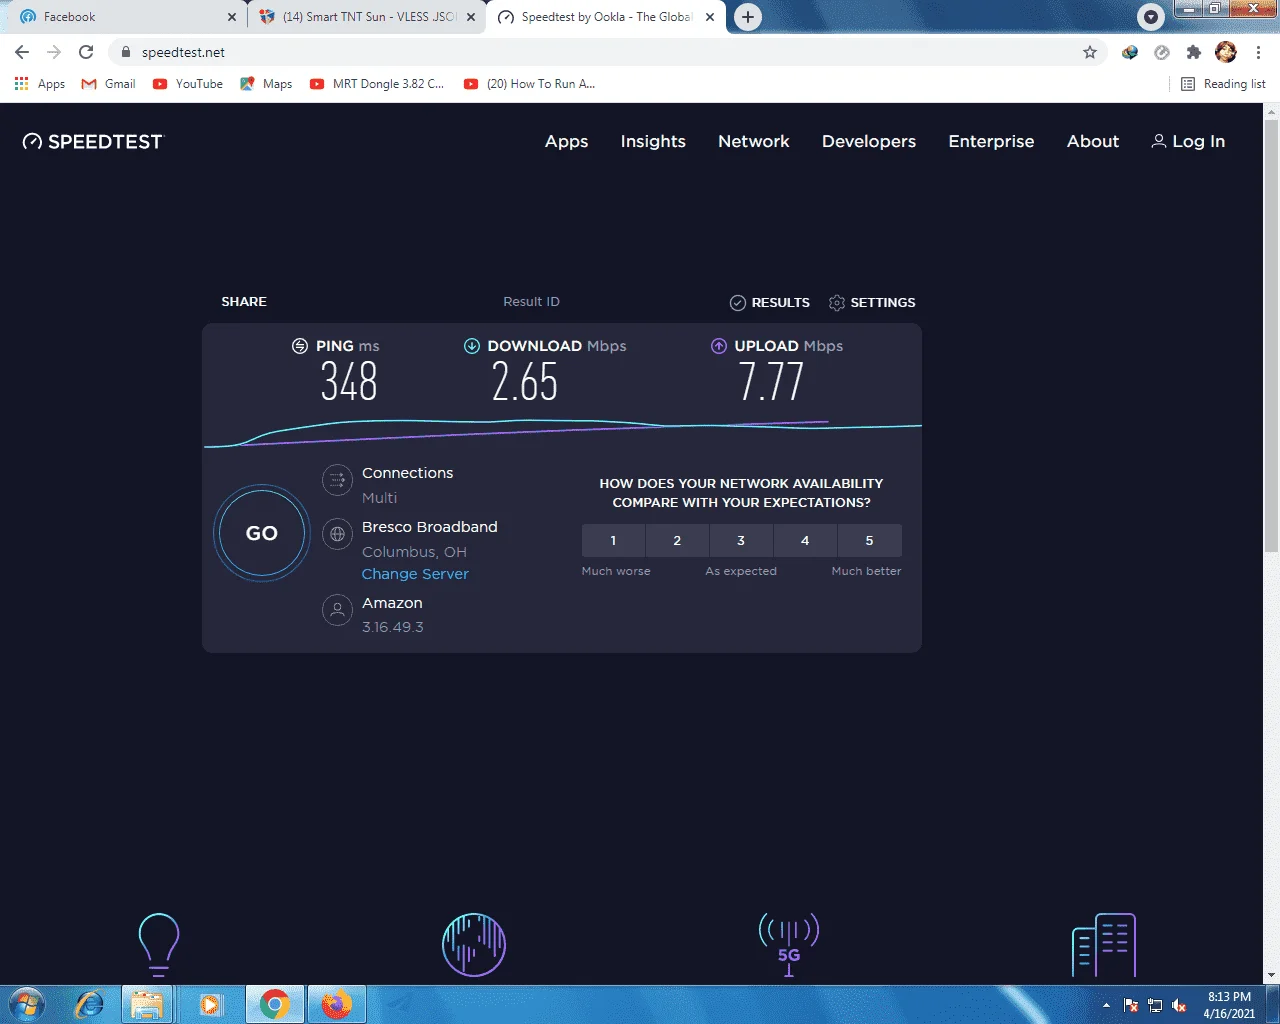Screen dimensions: 1280x1024
Task: Start test with GO button
Action: click(x=262, y=533)
